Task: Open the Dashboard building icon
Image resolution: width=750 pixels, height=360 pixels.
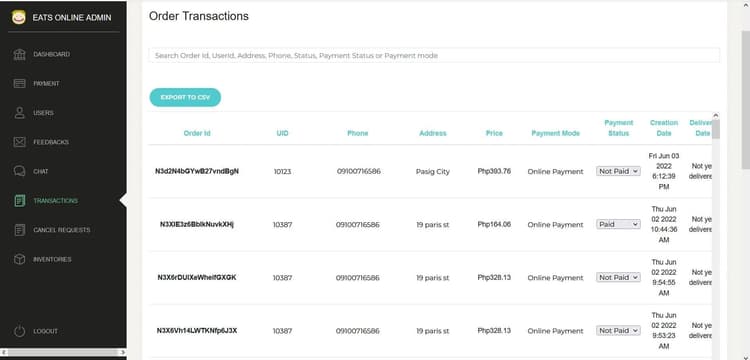Action: coord(20,55)
